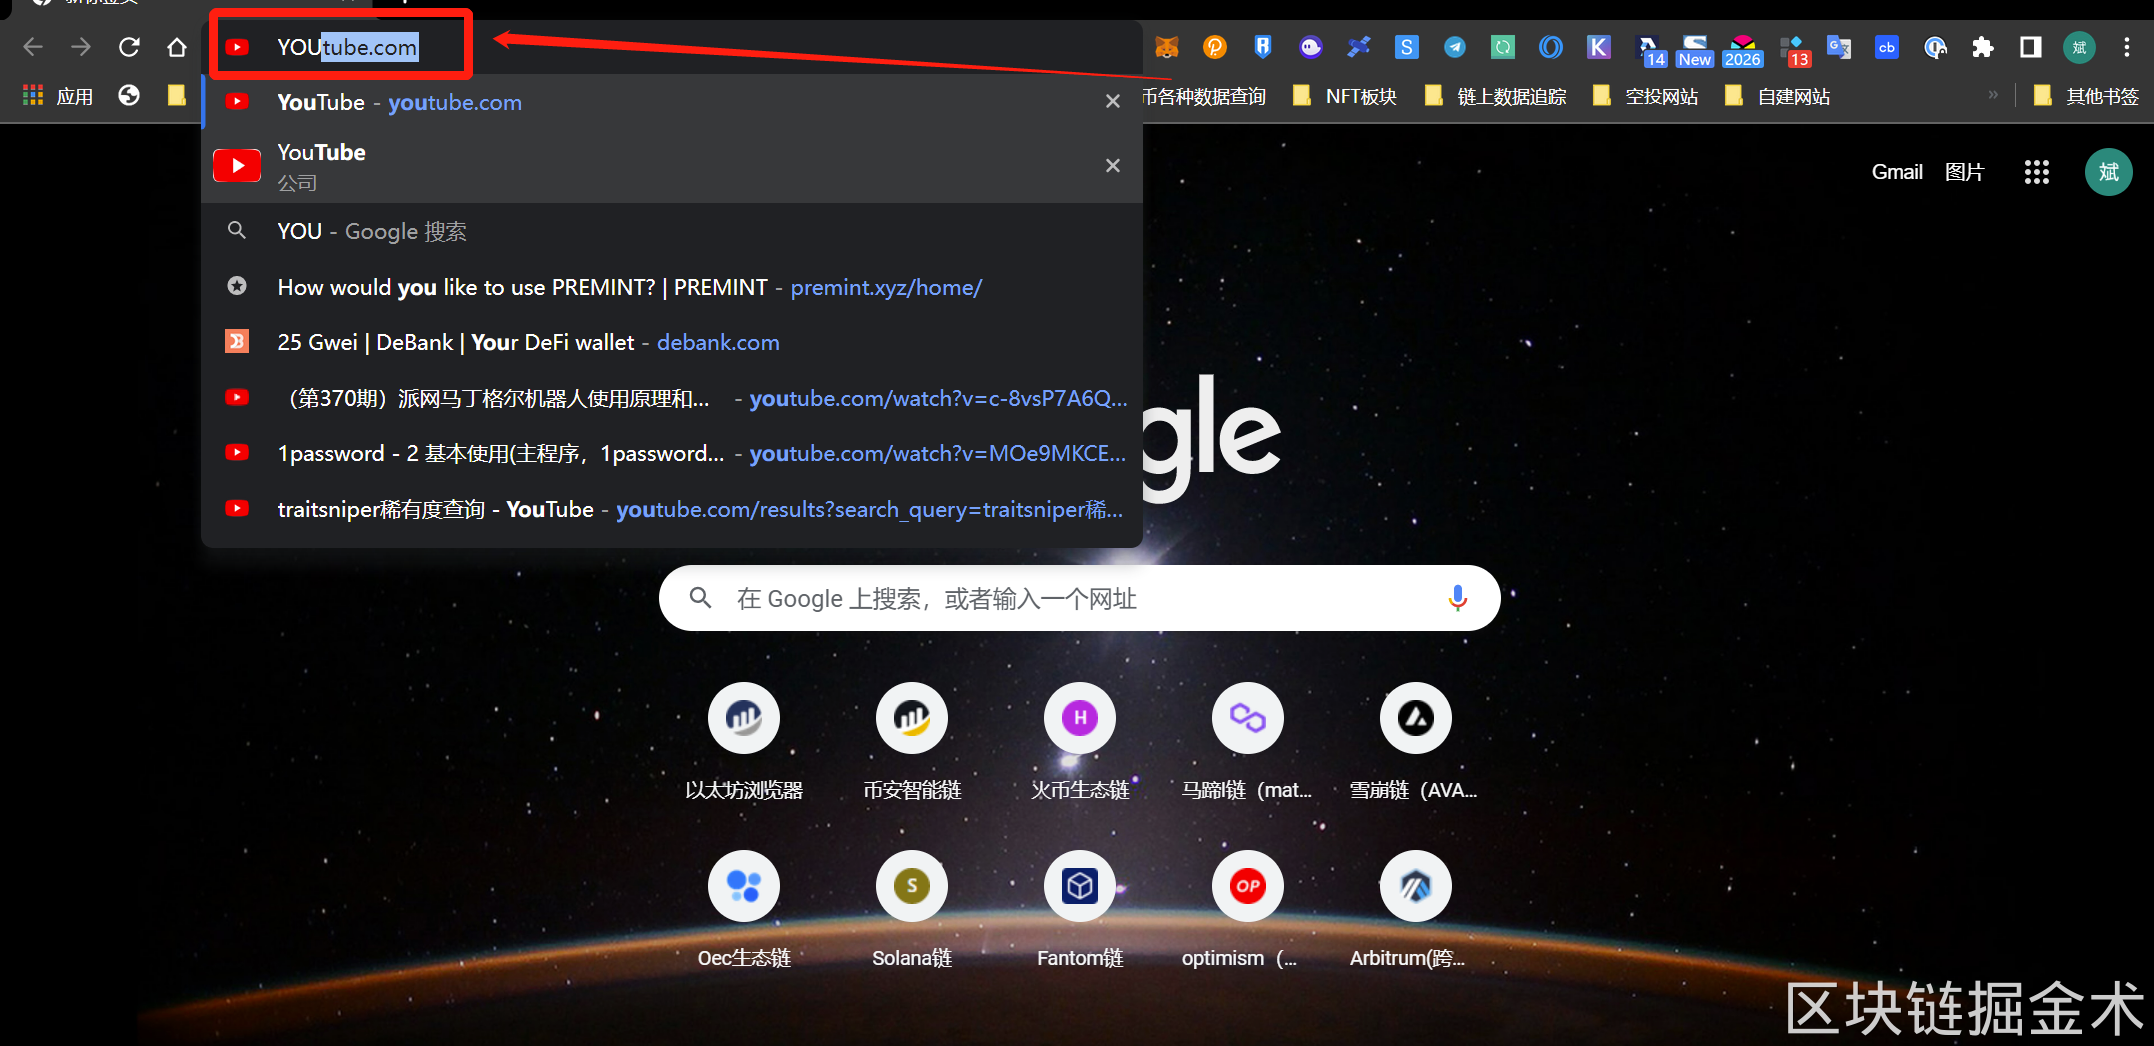Reload the current page
This screenshot has width=2154, height=1046.
point(129,47)
